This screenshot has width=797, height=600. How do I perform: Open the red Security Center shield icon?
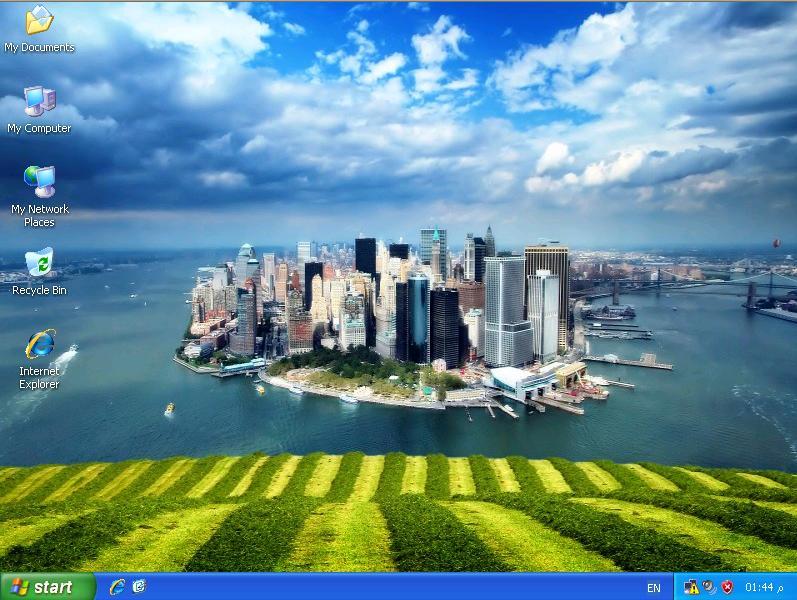[727, 587]
